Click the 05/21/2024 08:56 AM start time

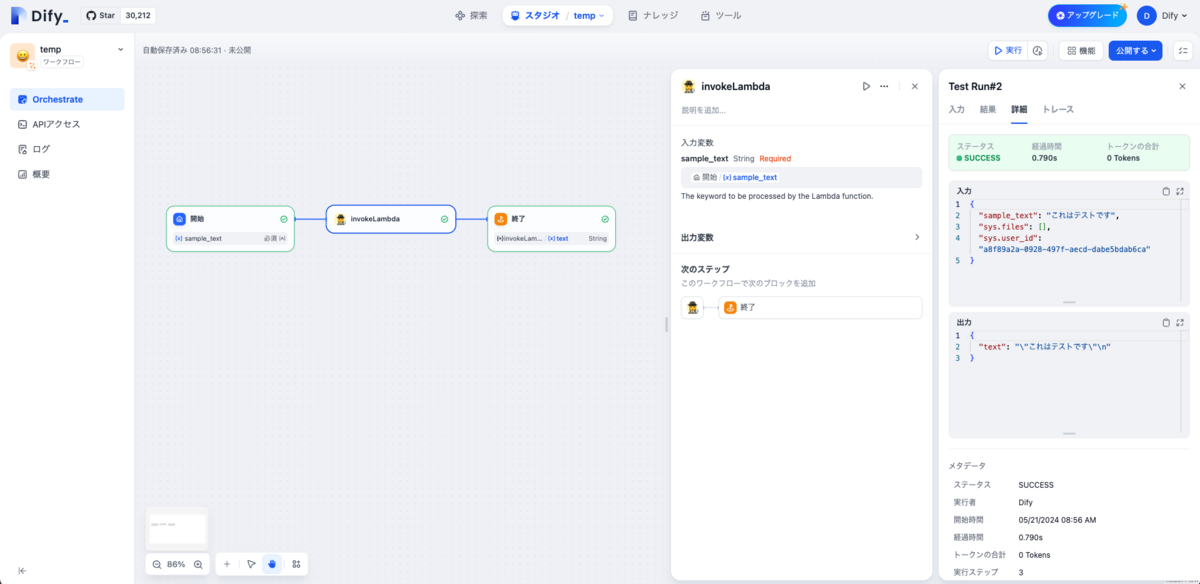tap(1057, 520)
